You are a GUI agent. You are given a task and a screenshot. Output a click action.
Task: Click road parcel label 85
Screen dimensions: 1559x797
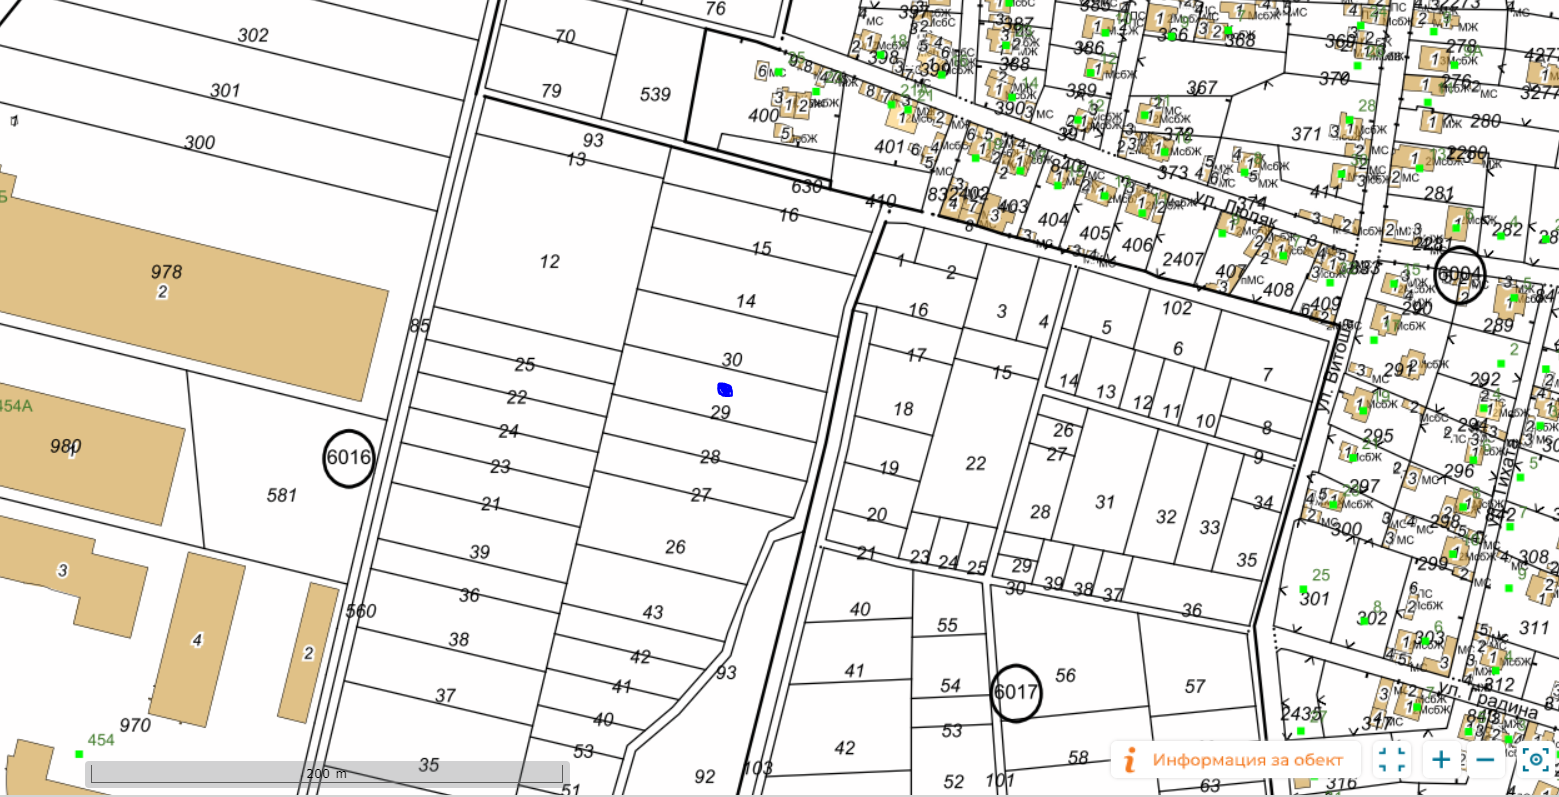click(x=420, y=326)
